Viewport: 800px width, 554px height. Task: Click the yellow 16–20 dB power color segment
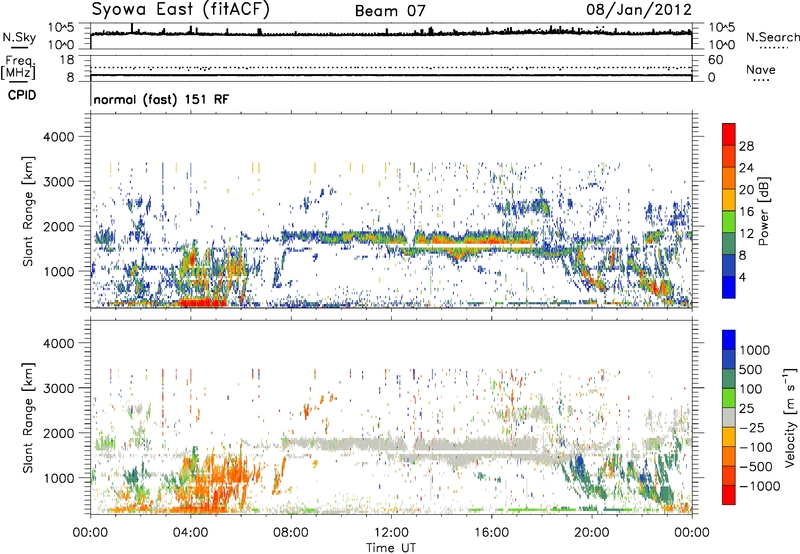coord(729,200)
